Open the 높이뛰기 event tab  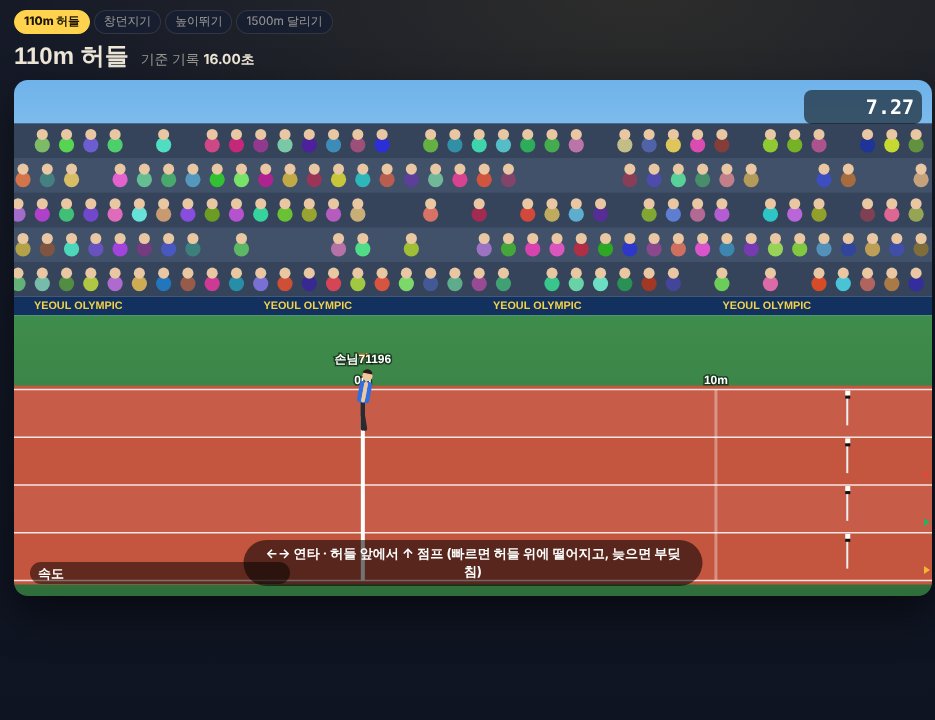[198, 21]
